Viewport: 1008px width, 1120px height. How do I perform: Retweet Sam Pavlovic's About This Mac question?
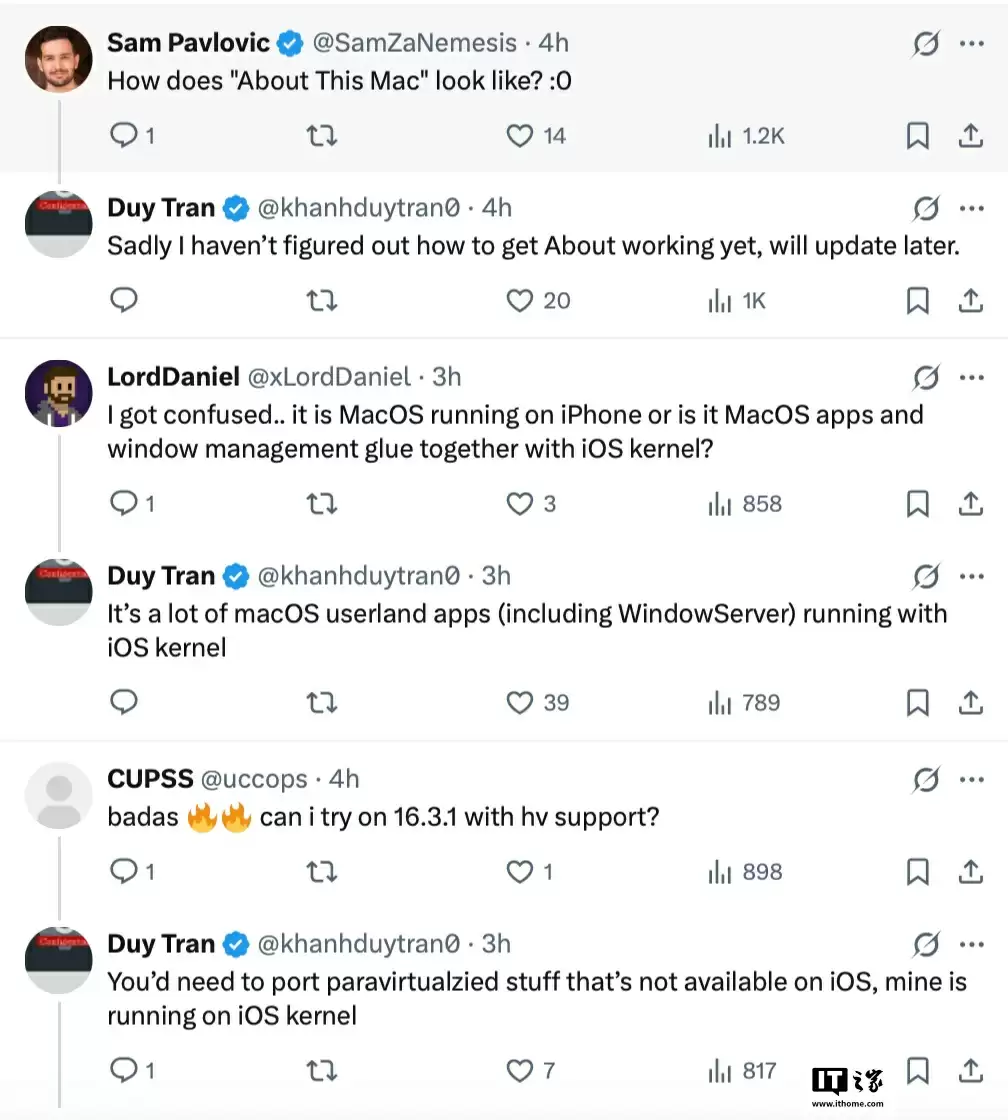tap(320, 136)
